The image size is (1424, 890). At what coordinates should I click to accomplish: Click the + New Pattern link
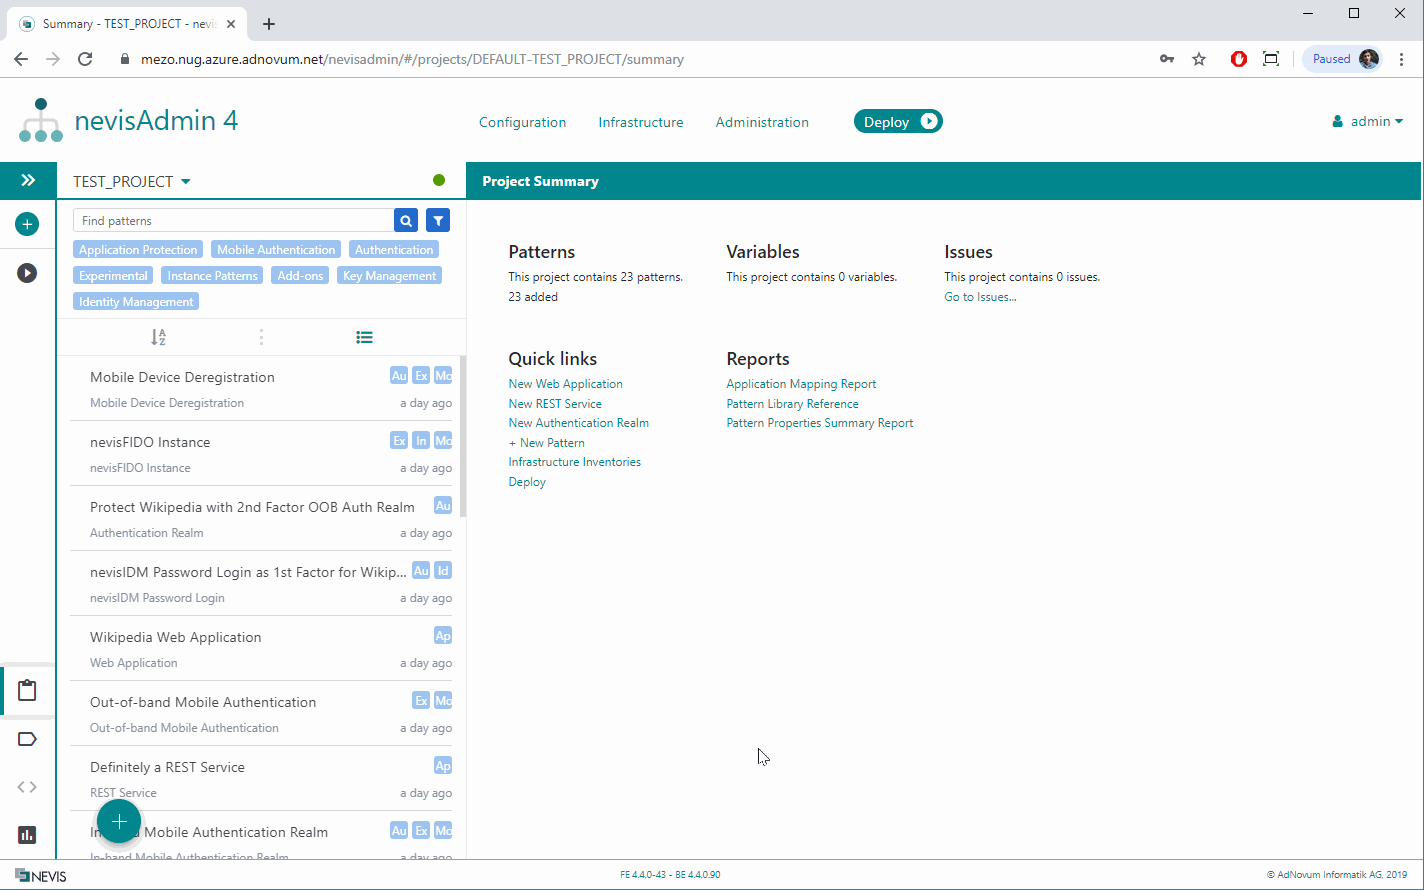pyautogui.click(x=546, y=443)
